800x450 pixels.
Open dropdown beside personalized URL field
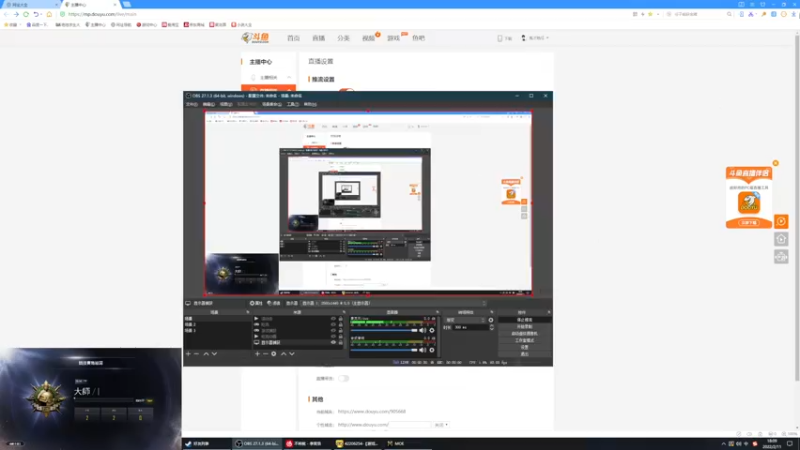point(441,424)
